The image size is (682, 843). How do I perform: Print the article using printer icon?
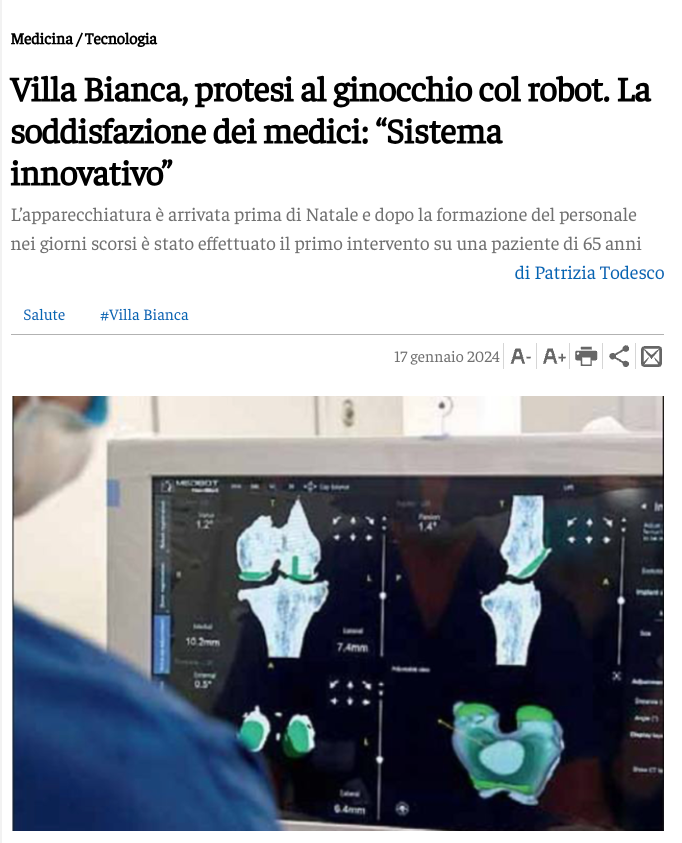click(586, 356)
